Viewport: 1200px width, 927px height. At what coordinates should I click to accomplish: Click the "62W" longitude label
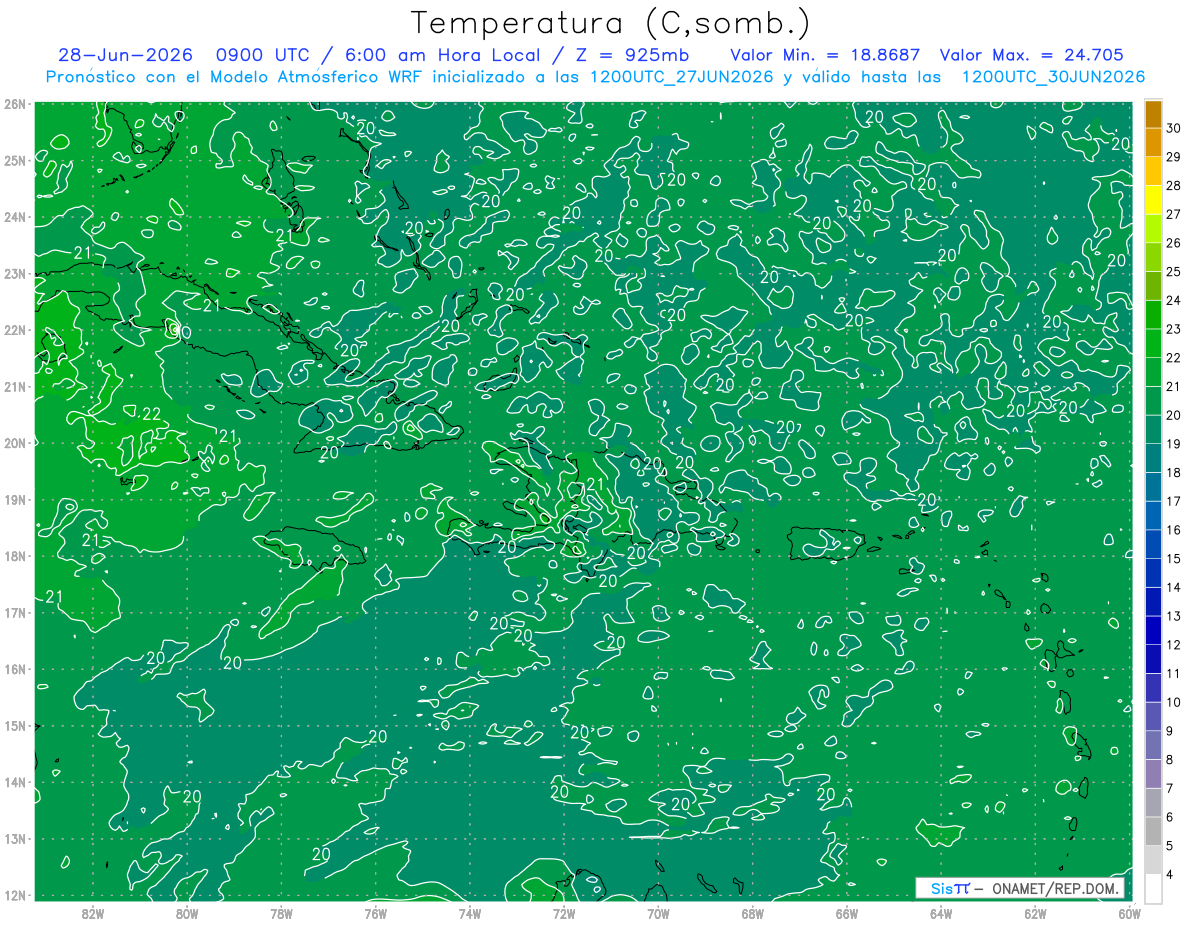pos(1035,913)
